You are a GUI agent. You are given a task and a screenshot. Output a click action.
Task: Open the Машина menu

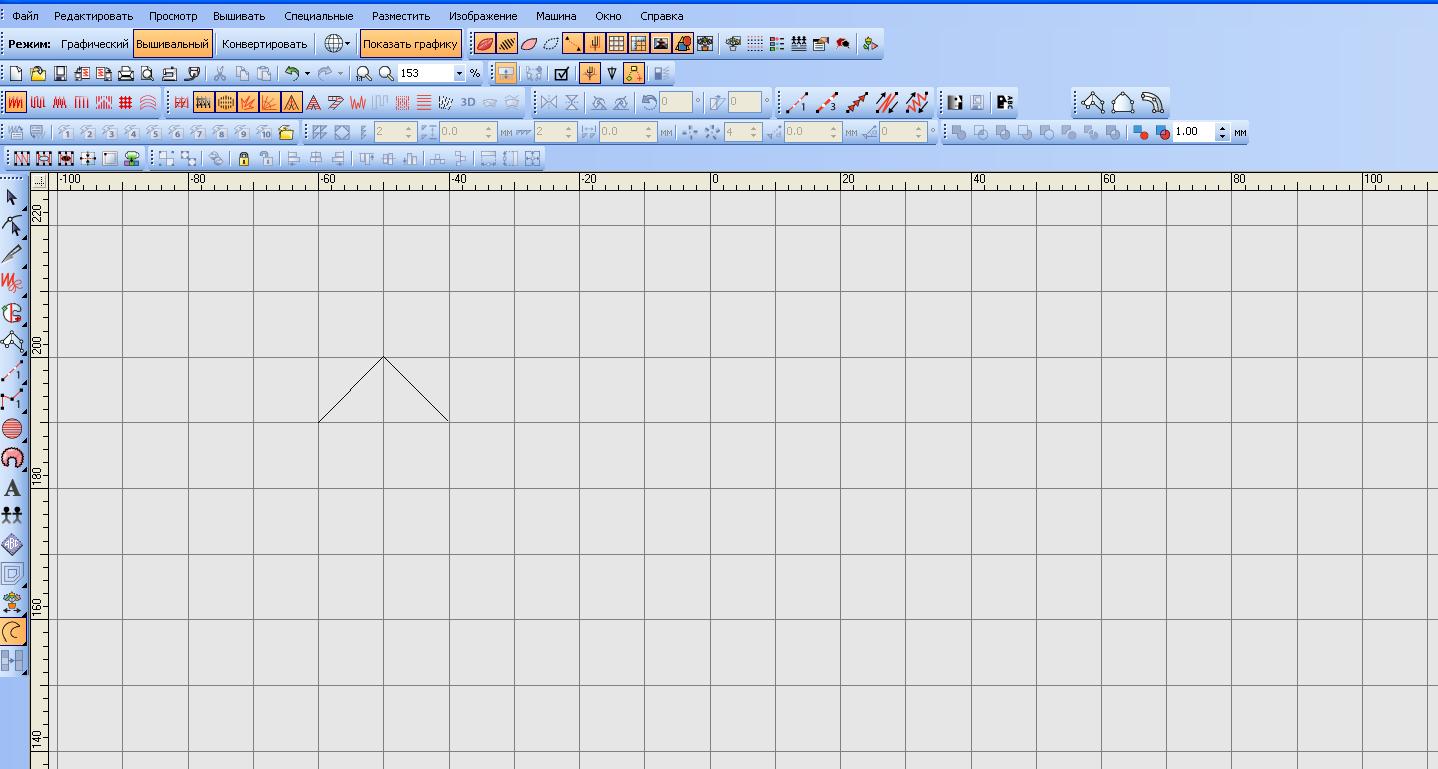(556, 16)
